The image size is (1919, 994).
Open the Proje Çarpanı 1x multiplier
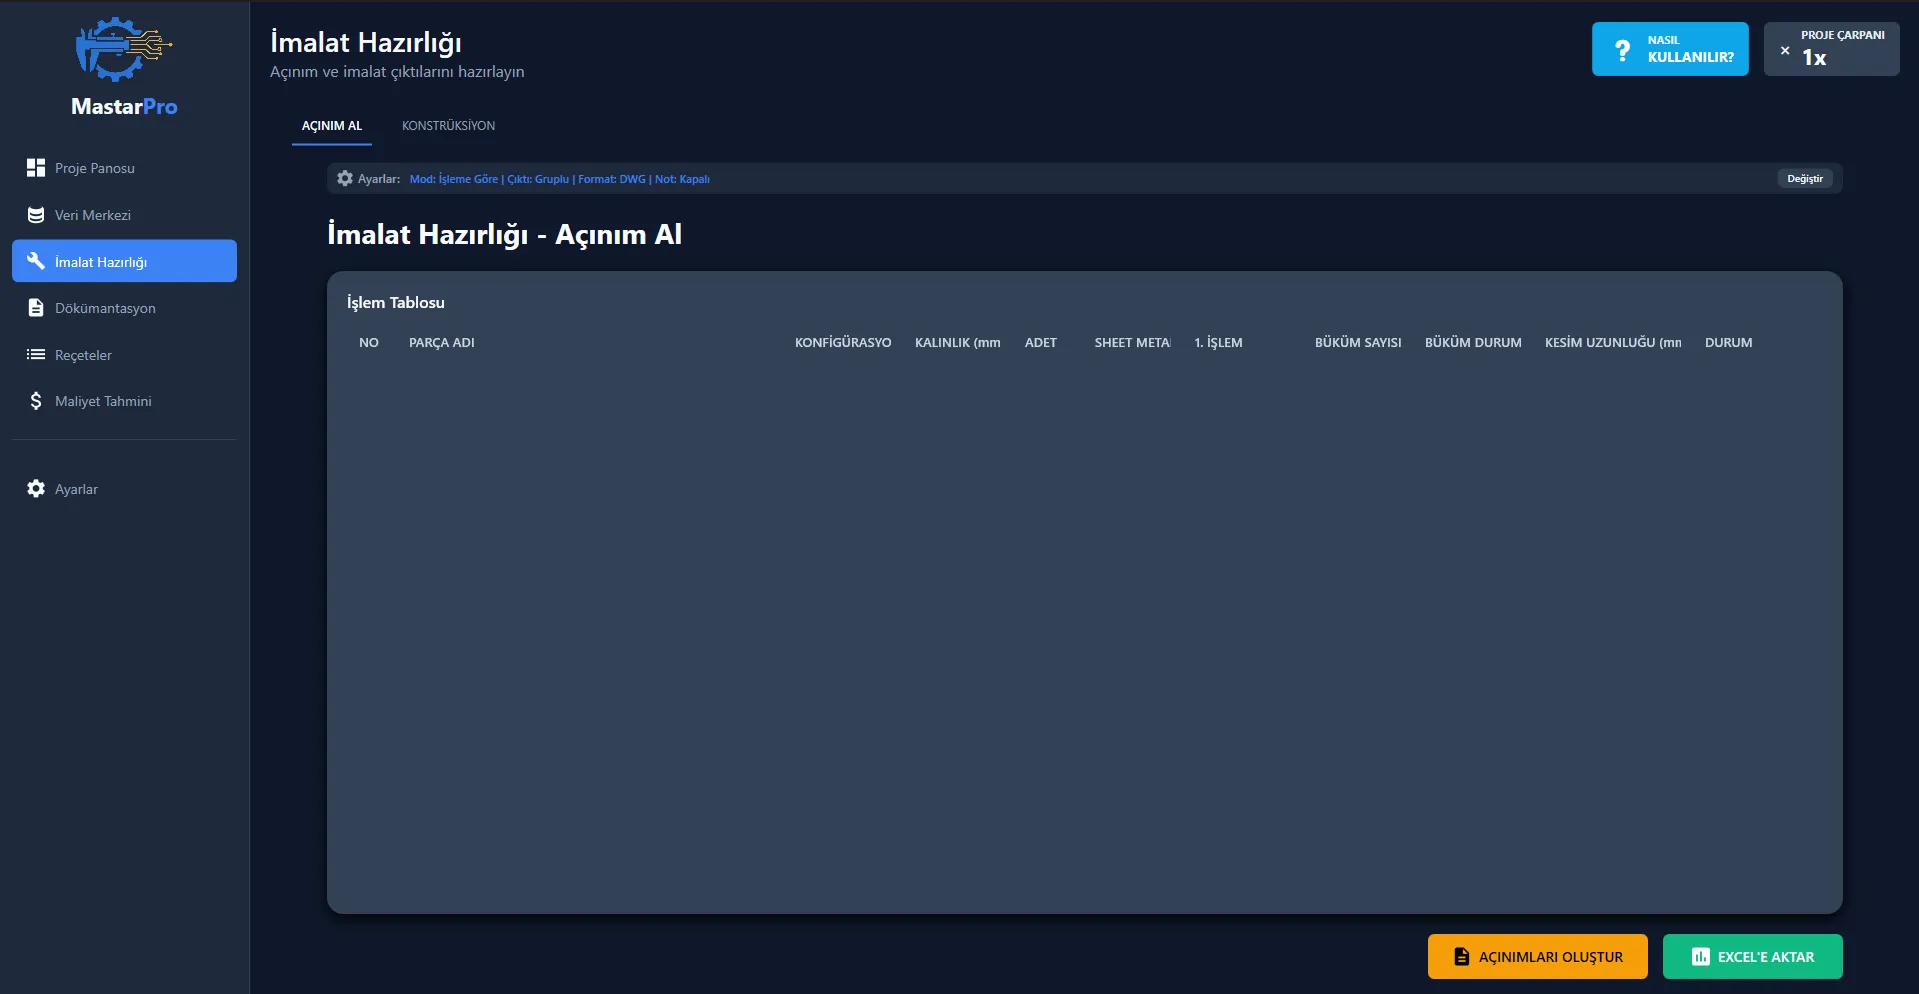tap(1831, 49)
